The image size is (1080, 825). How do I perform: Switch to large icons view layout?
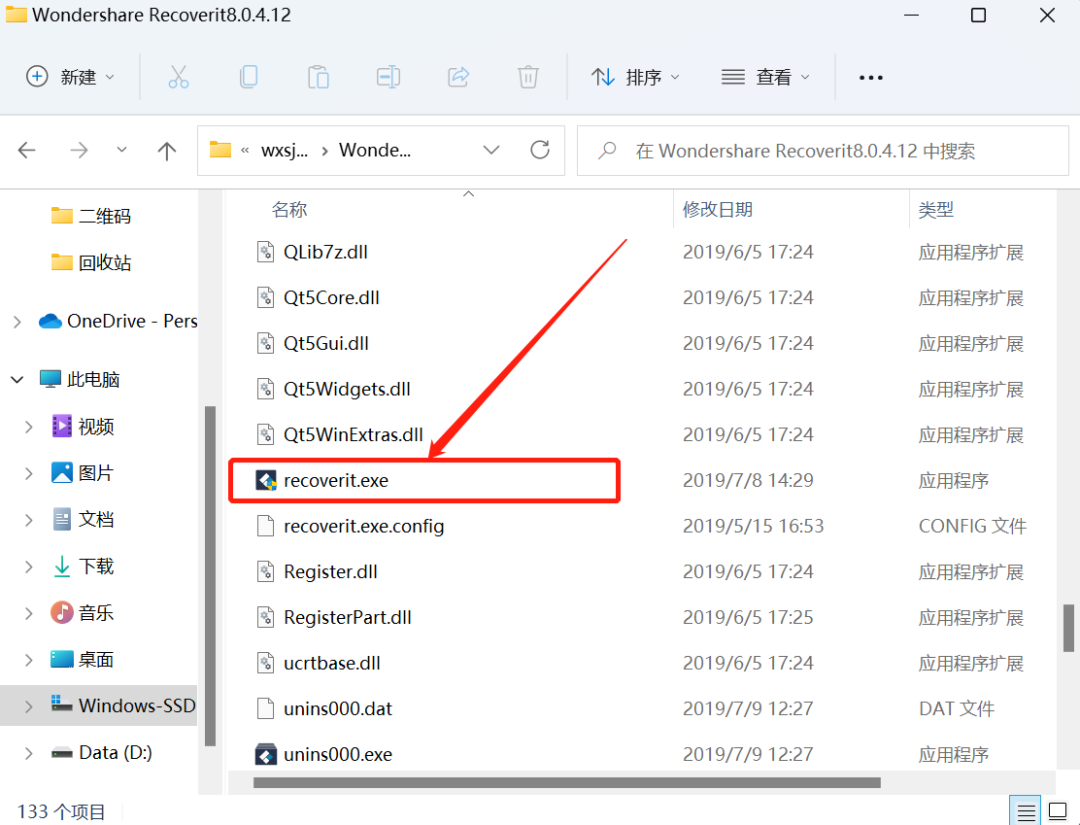1058,811
